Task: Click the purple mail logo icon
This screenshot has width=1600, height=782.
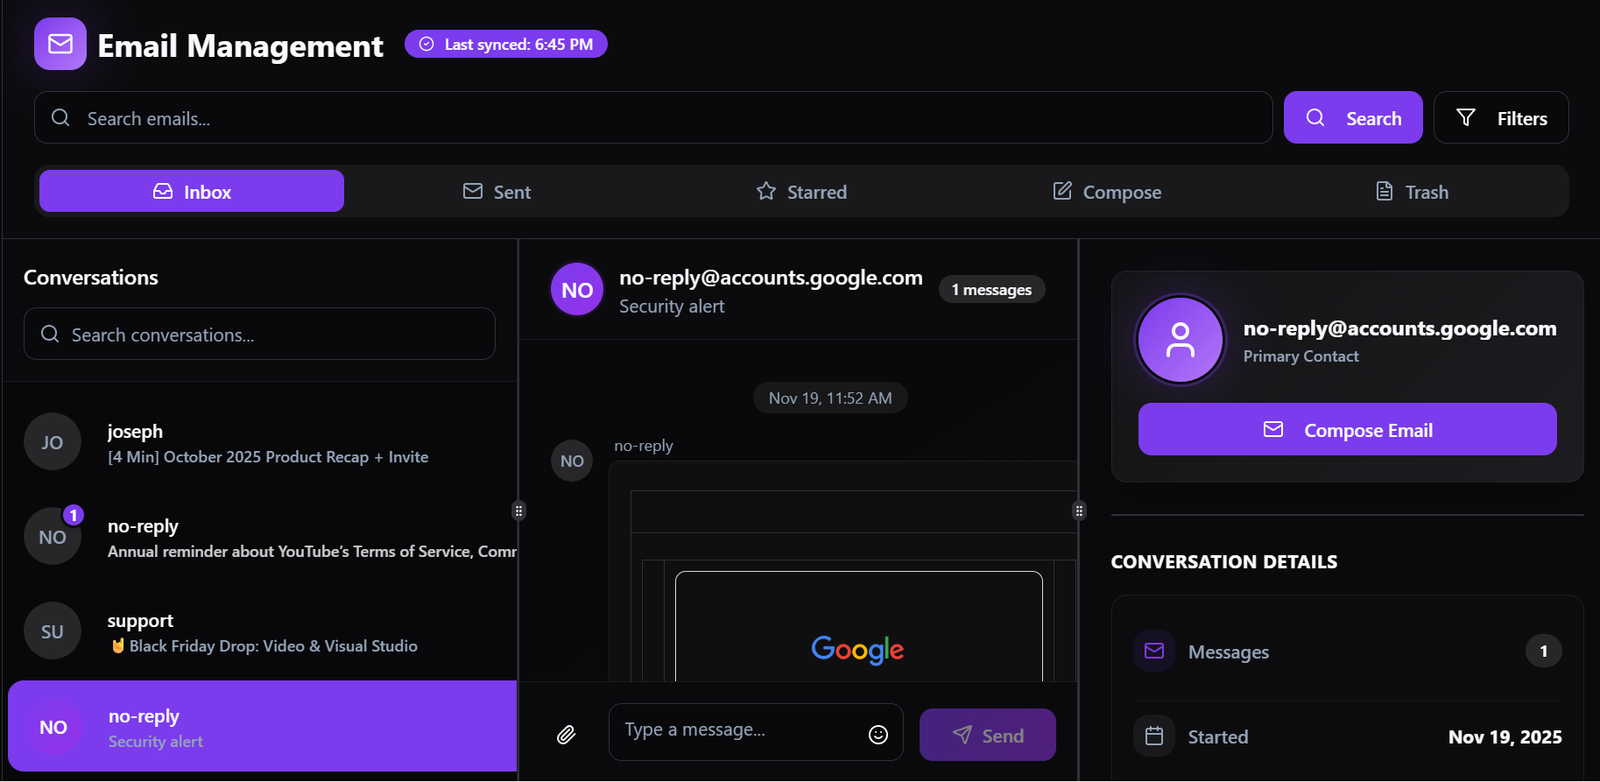Action: tap(60, 44)
